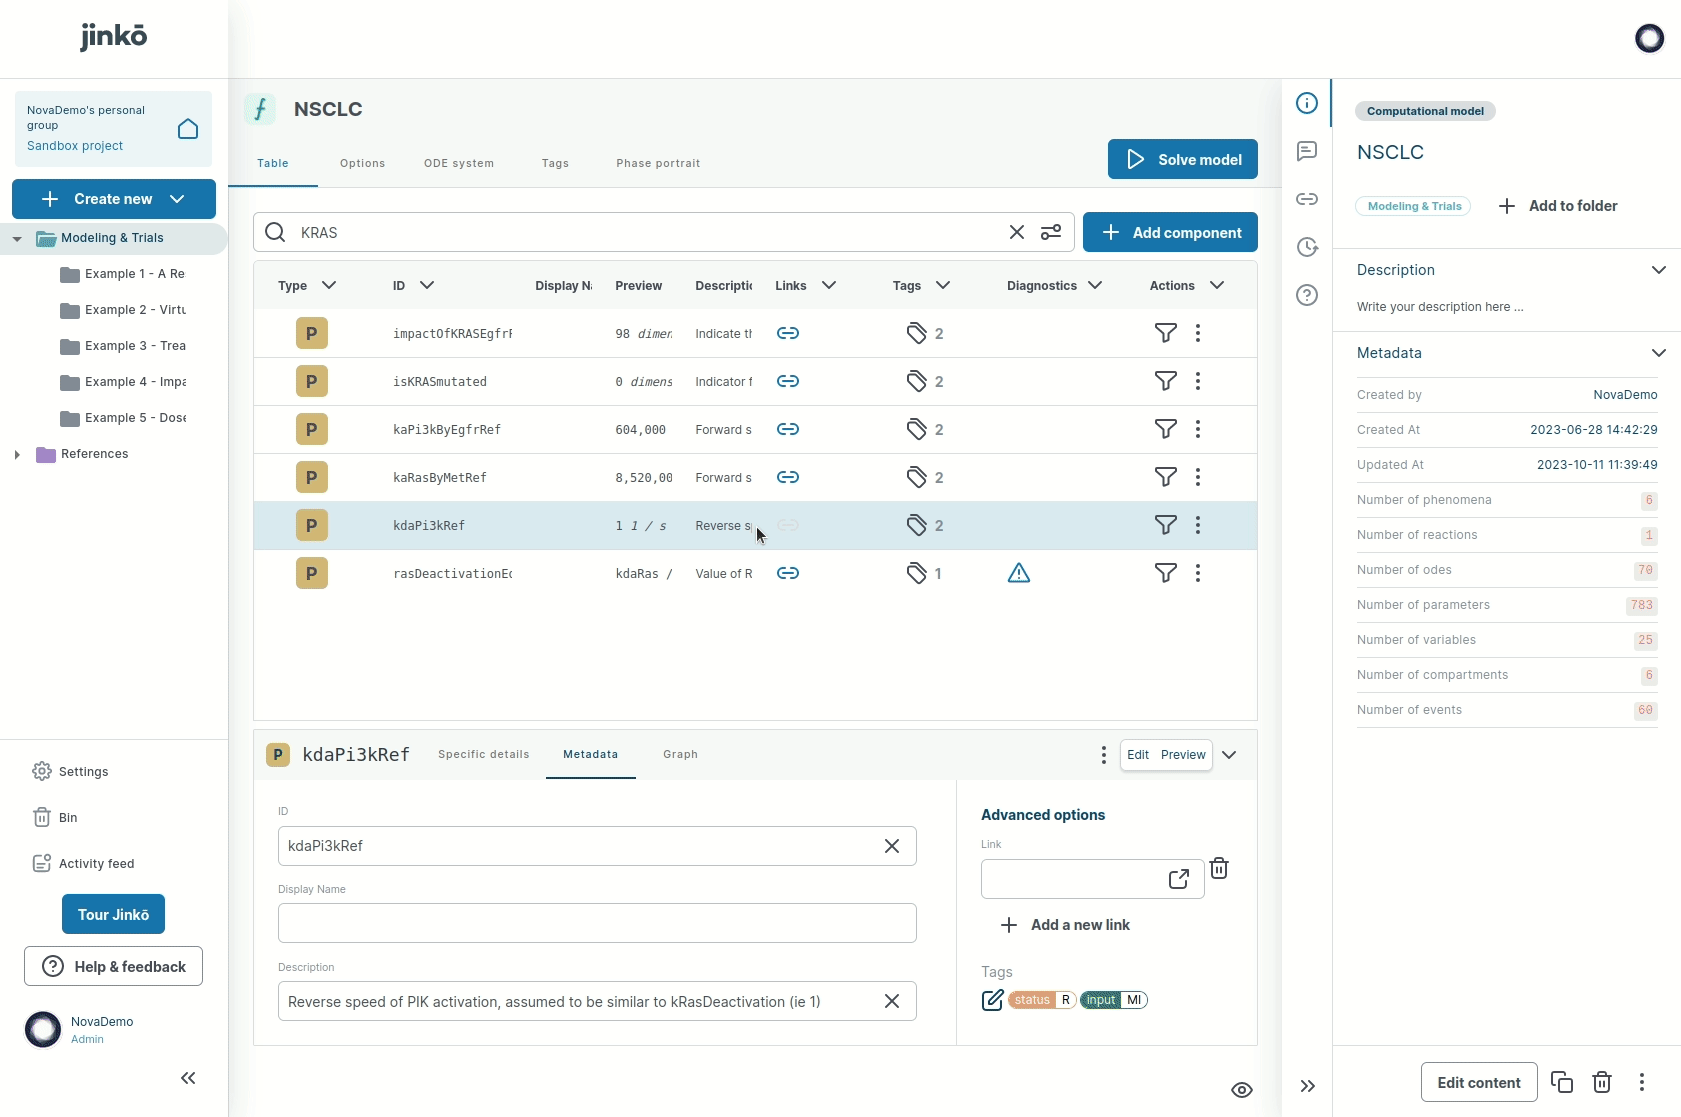1681x1117 pixels.
Task: Open the search filter settings icon
Action: [1050, 232]
